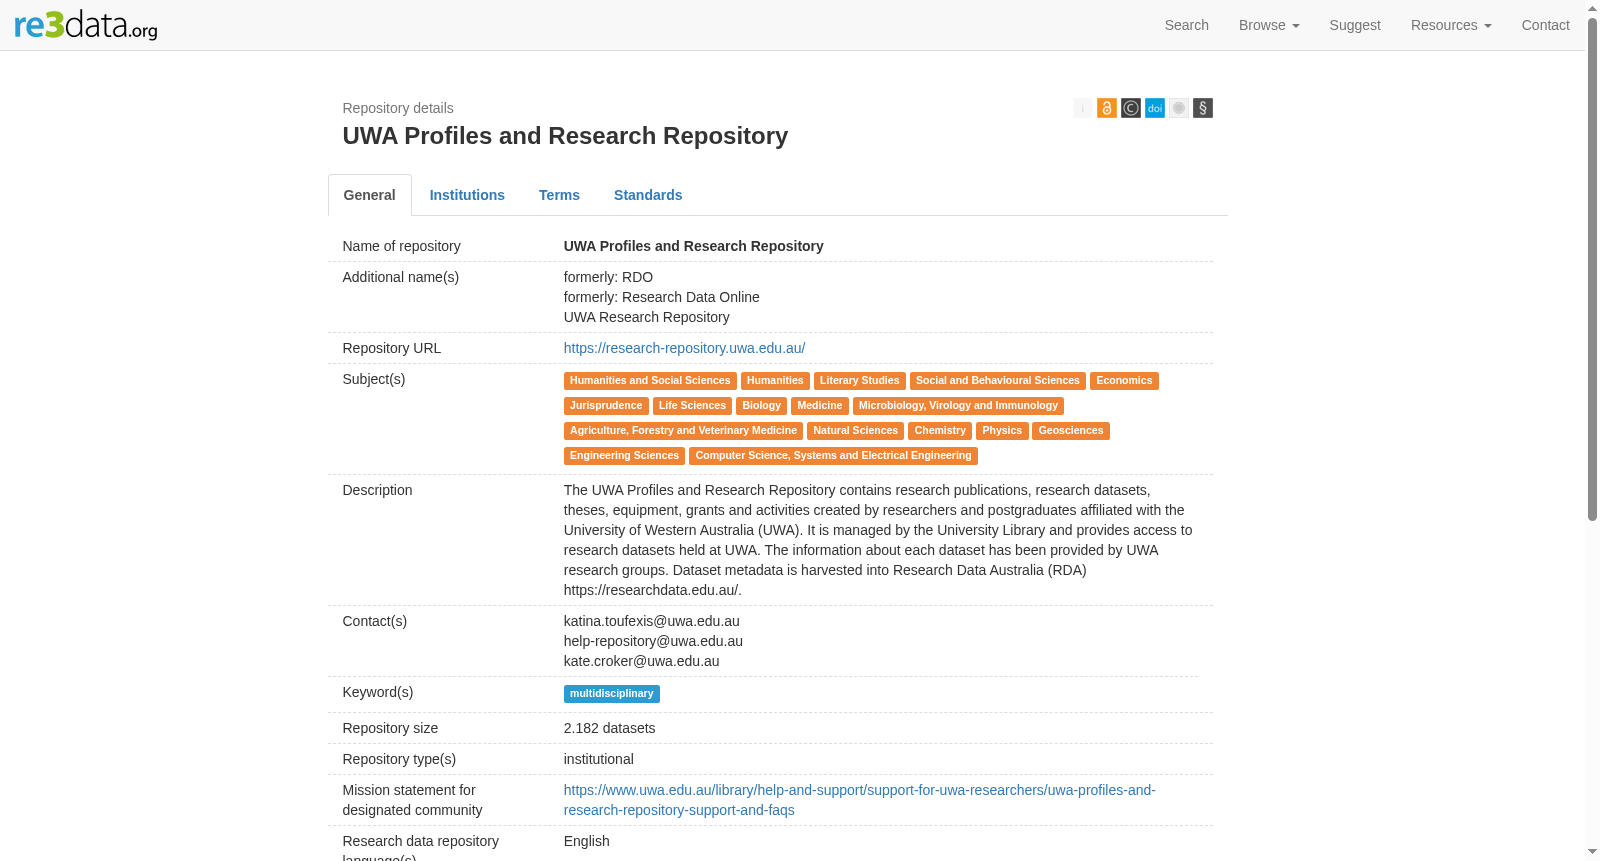1600x861 pixels.
Task: Click the multidisciplinary keyword tag
Action: pos(612,694)
